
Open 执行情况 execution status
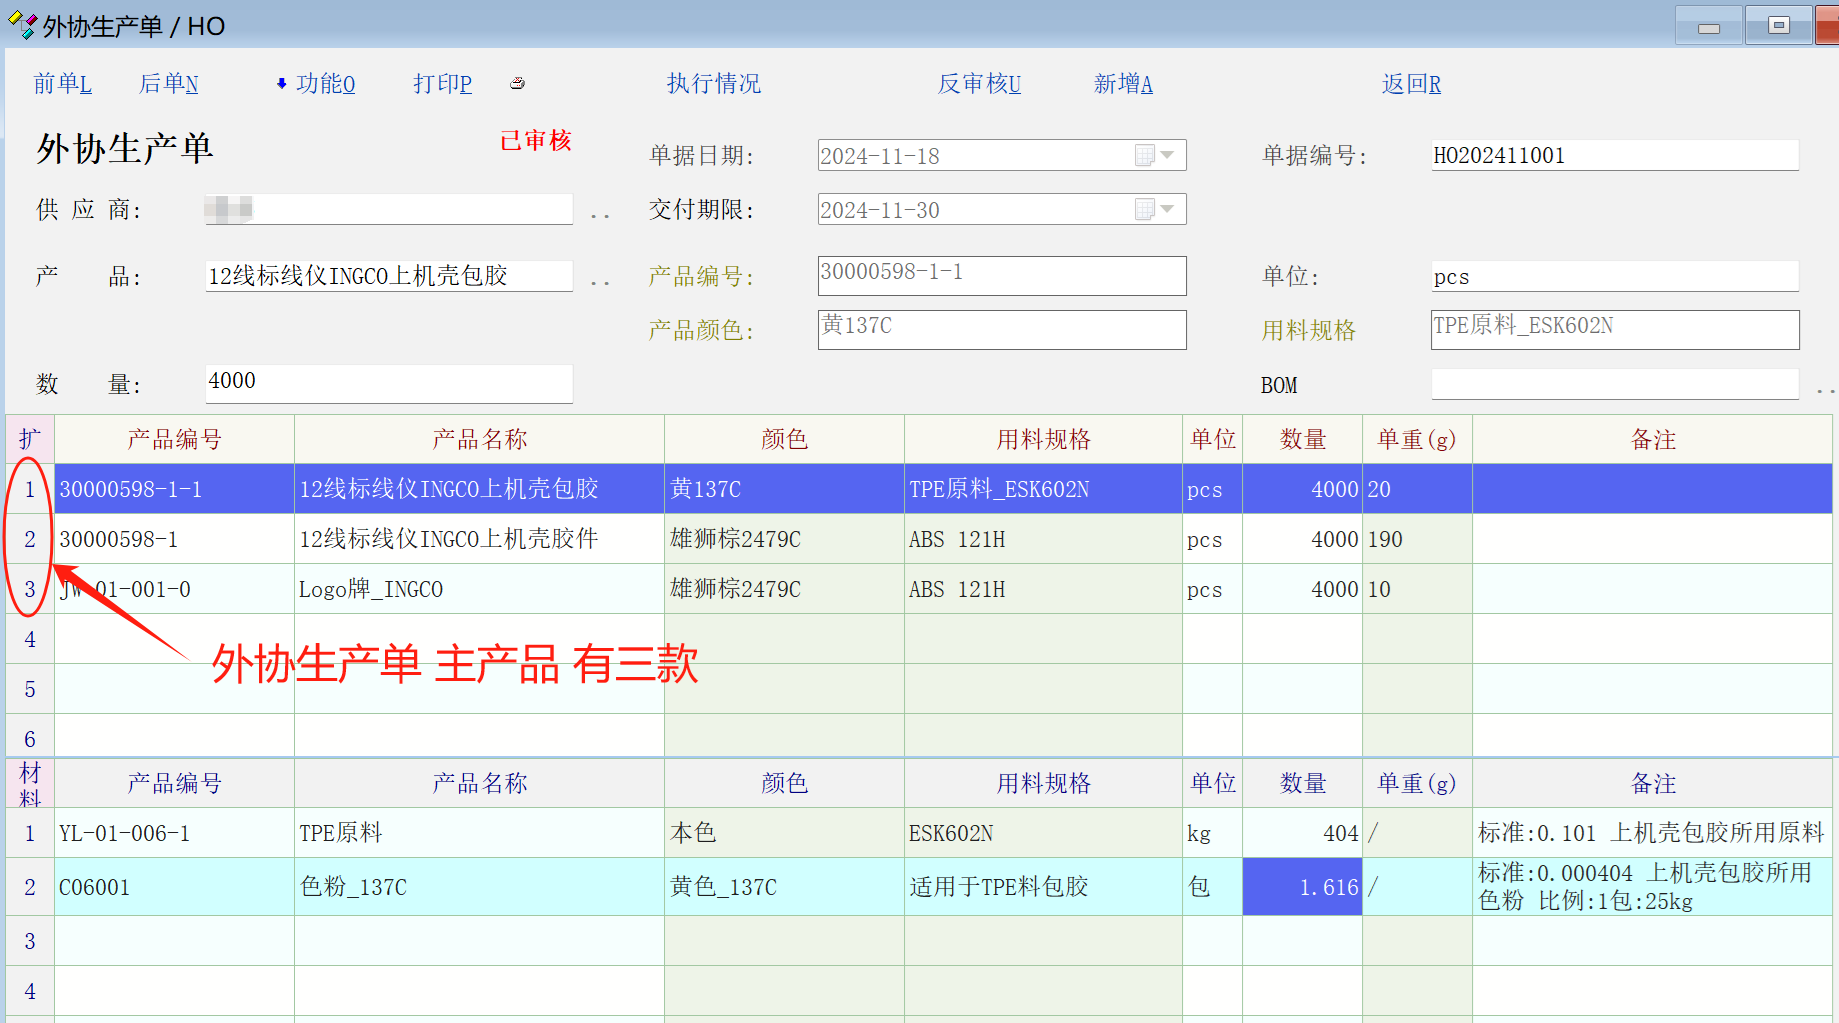[713, 84]
